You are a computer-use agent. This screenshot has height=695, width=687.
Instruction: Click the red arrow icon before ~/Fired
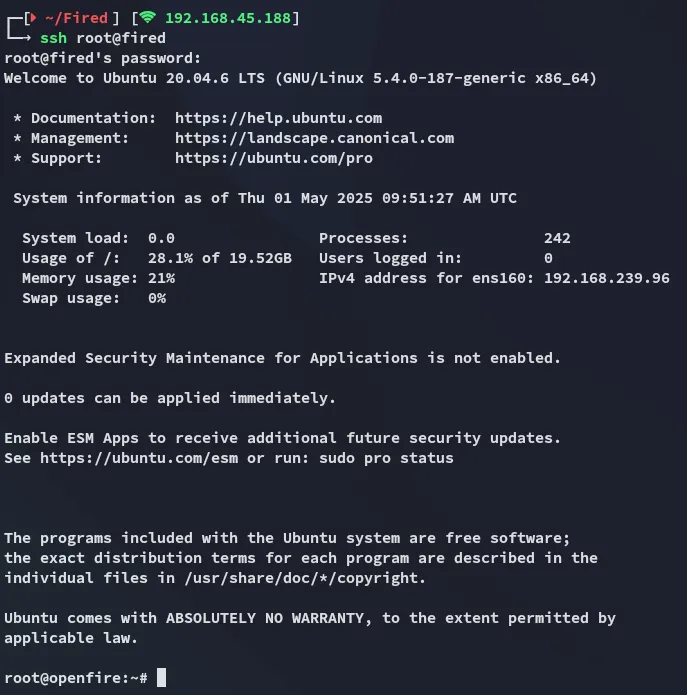tap(33, 18)
